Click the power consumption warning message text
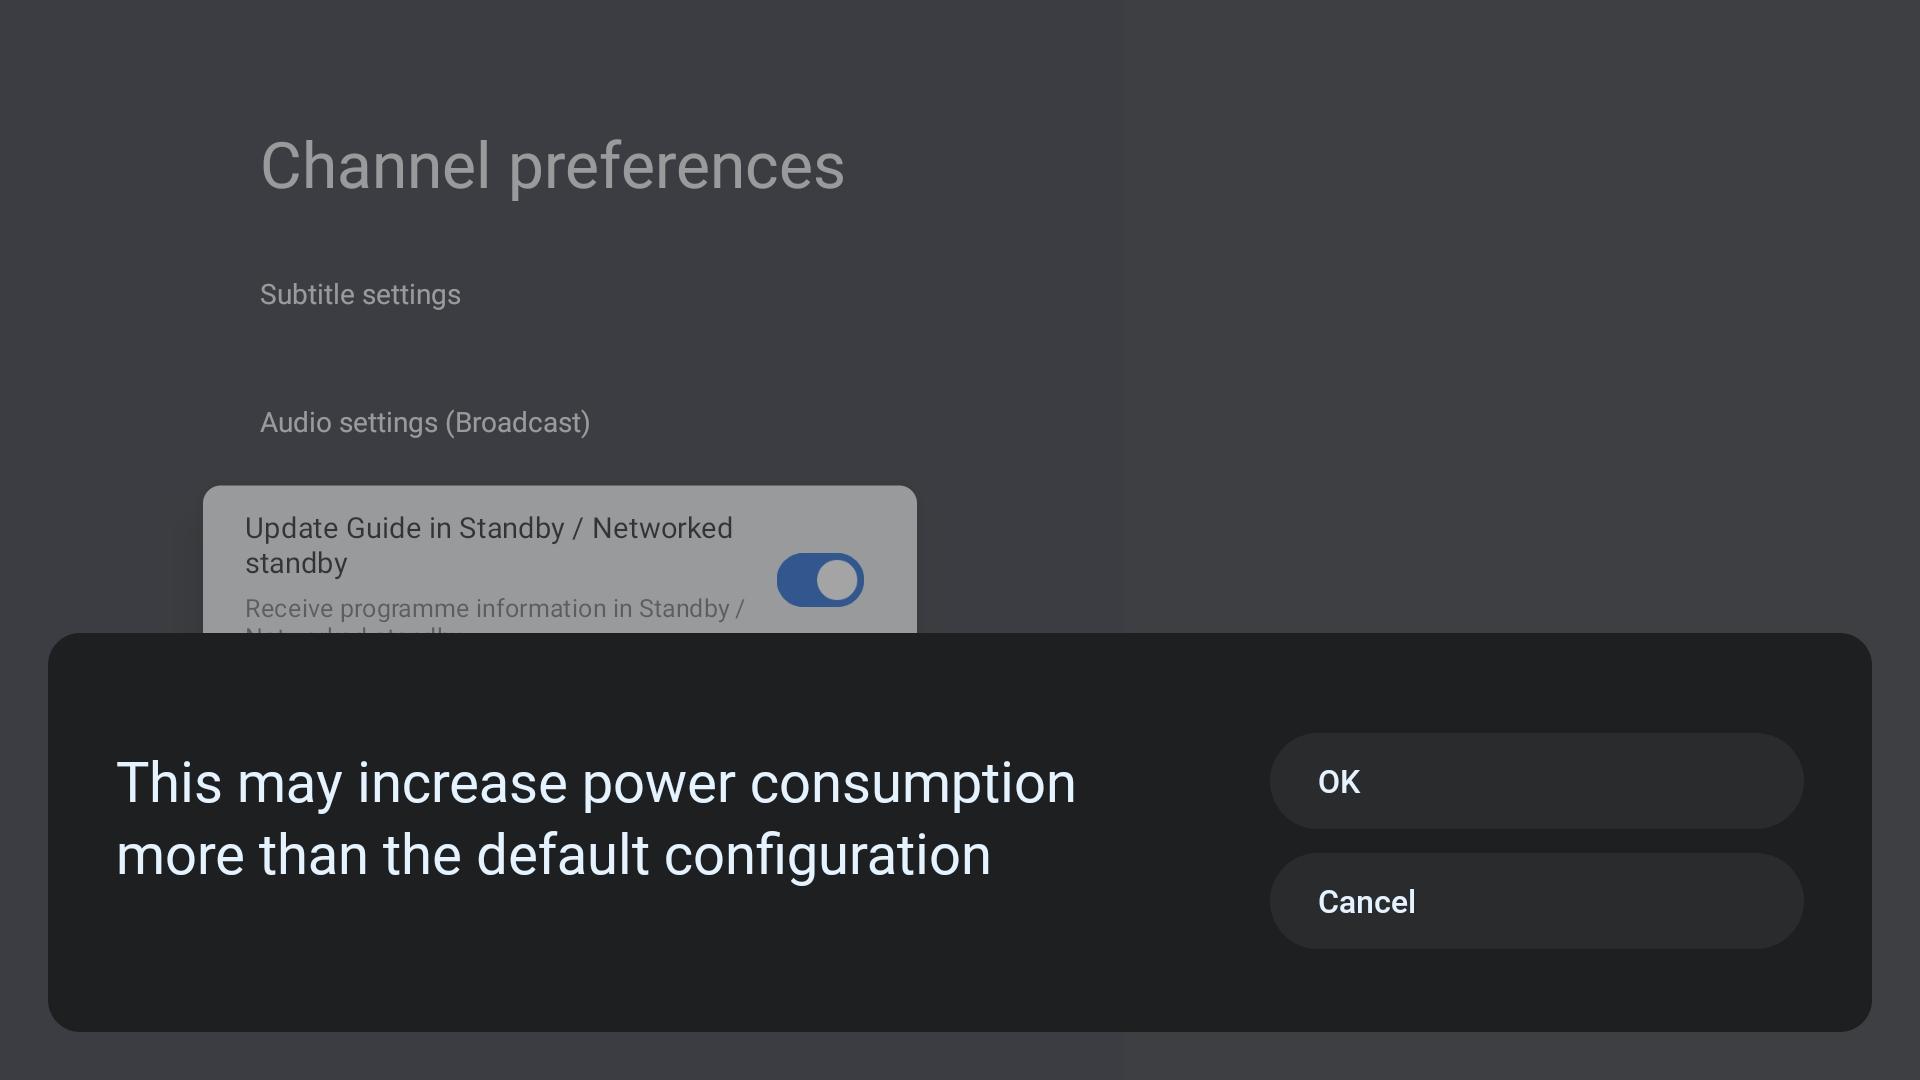The height and width of the screenshot is (1080, 1920). pos(596,819)
